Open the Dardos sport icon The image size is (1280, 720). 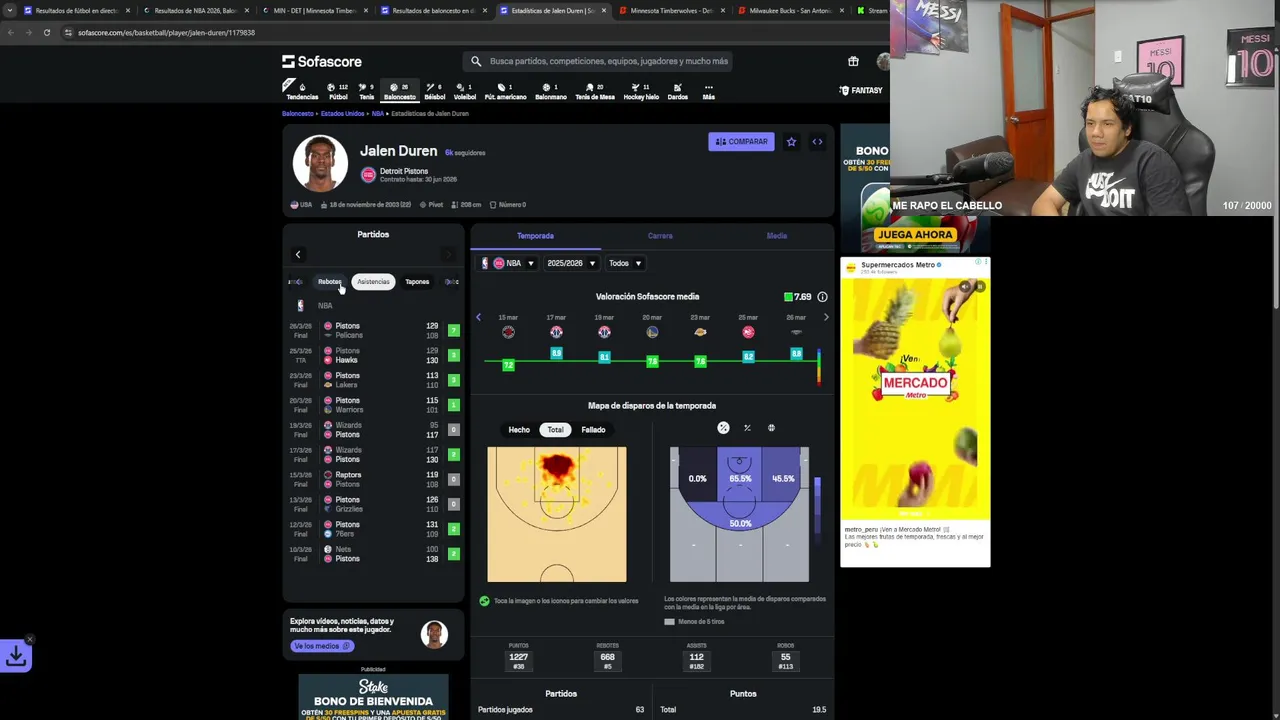click(x=677, y=91)
